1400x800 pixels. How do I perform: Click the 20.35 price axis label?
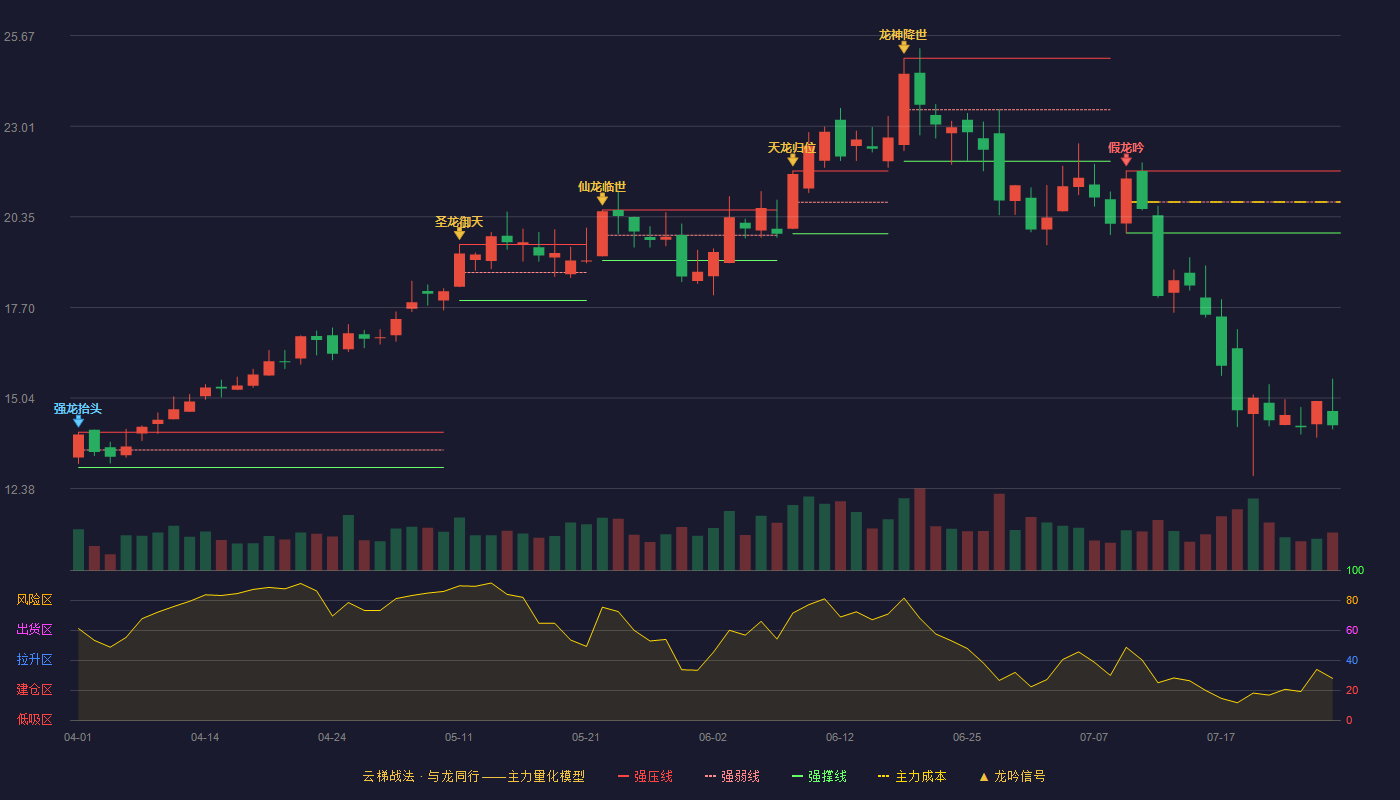point(19,218)
